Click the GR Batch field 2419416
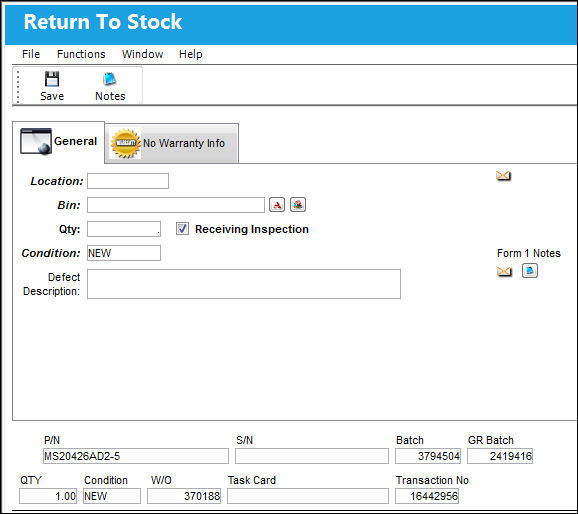The height and width of the screenshot is (514, 578). coord(500,456)
